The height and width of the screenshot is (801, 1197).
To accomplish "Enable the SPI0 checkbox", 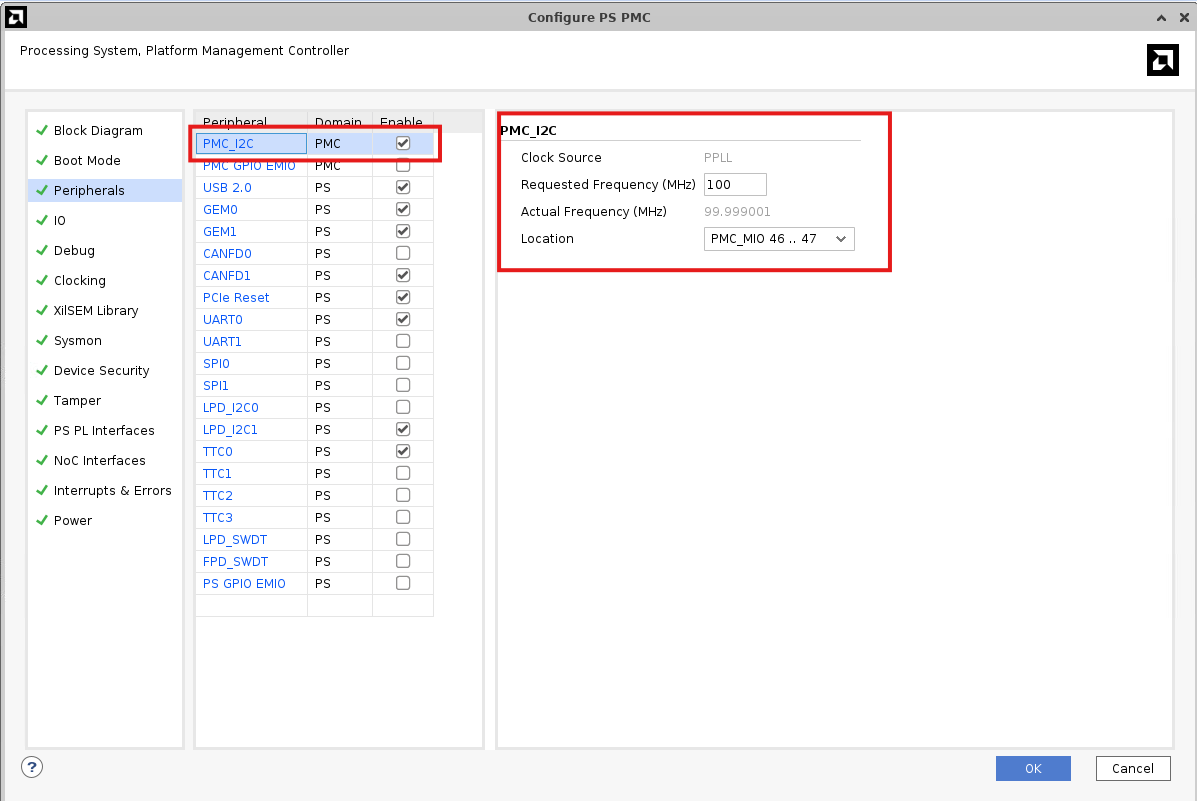I will point(403,363).
